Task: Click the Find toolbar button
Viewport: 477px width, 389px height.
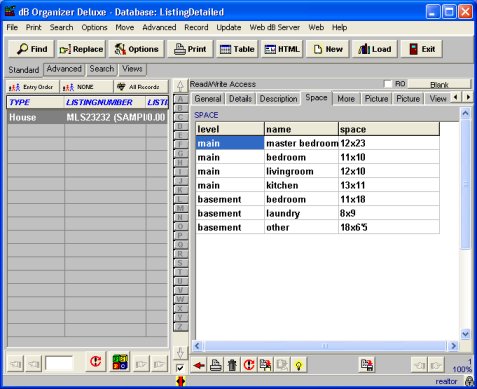Action: pos(32,49)
